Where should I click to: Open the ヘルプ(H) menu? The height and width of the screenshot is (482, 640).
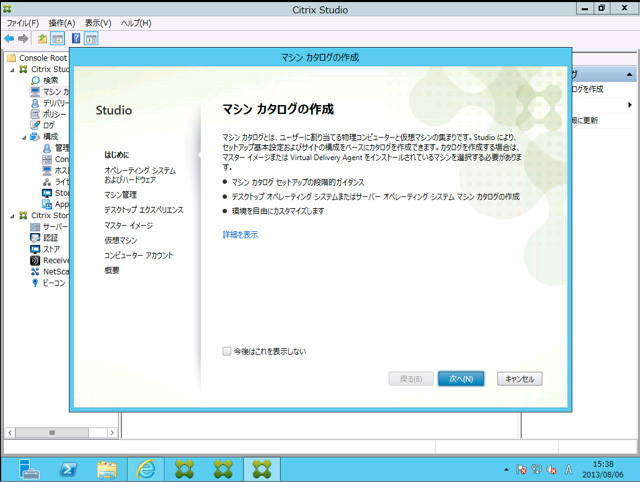point(136,23)
